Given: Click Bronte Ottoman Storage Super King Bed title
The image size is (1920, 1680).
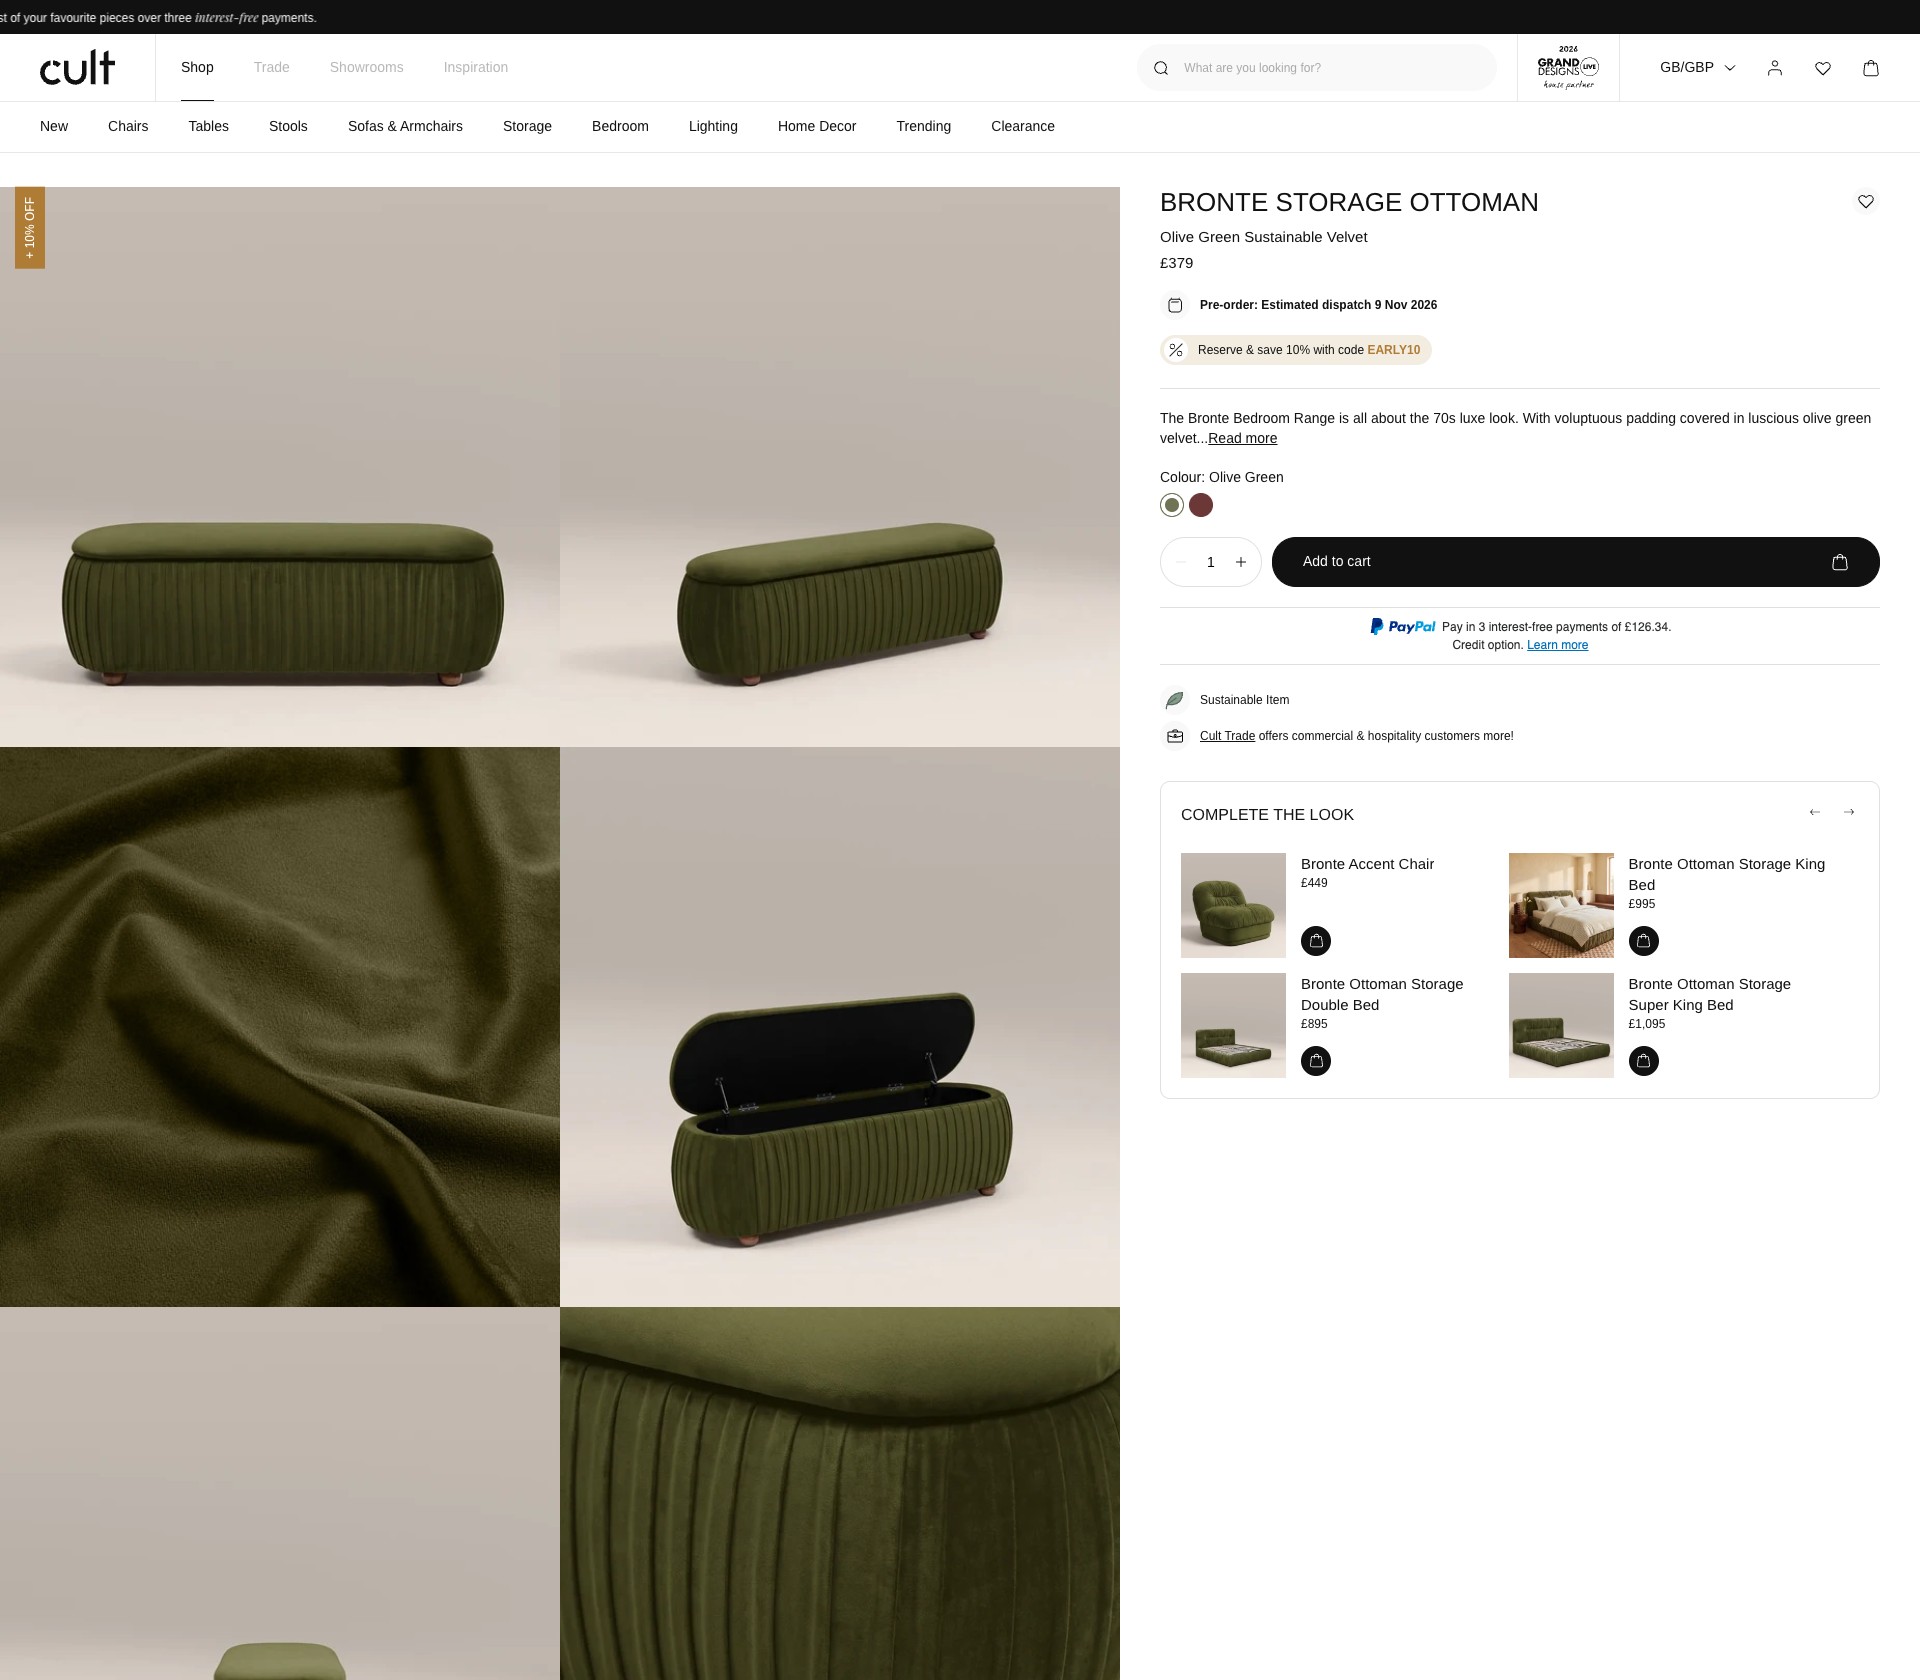Looking at the screenshot, I should pos(1709,995).
